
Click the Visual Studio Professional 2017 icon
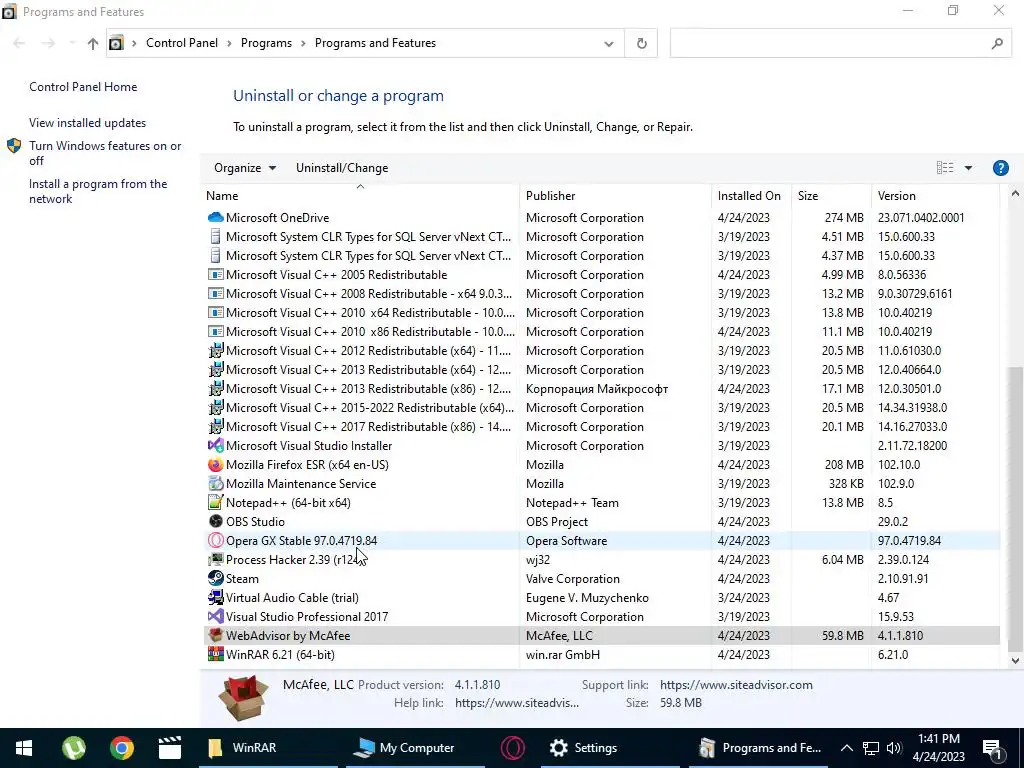tap(216, 616)
